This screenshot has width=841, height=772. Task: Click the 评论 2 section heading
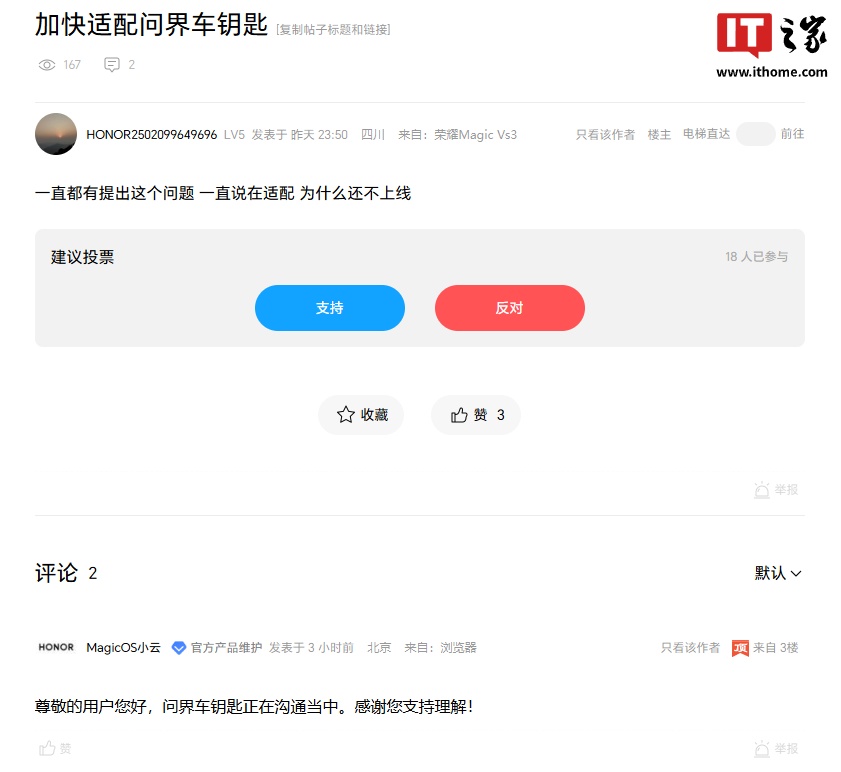pos(66,573)
